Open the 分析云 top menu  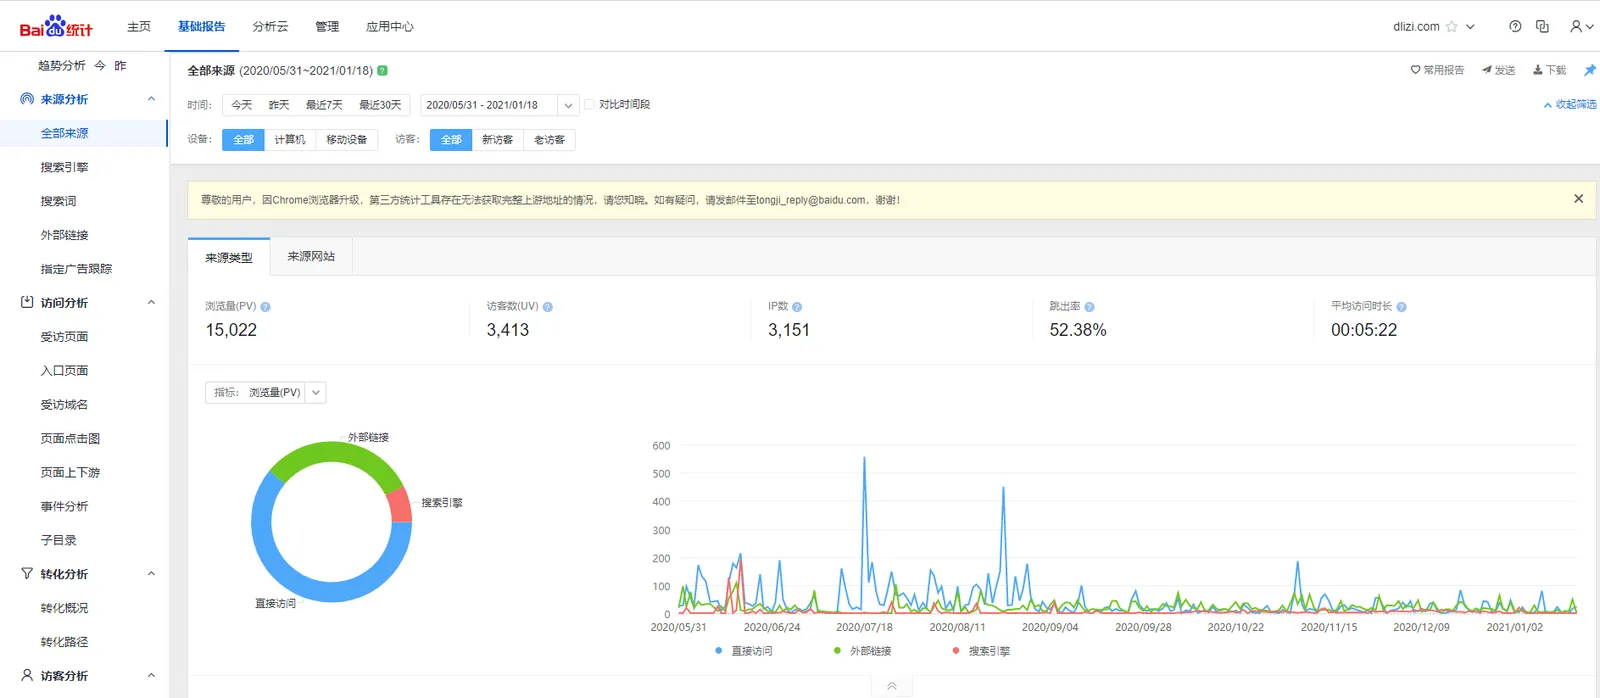click(270, 27)
